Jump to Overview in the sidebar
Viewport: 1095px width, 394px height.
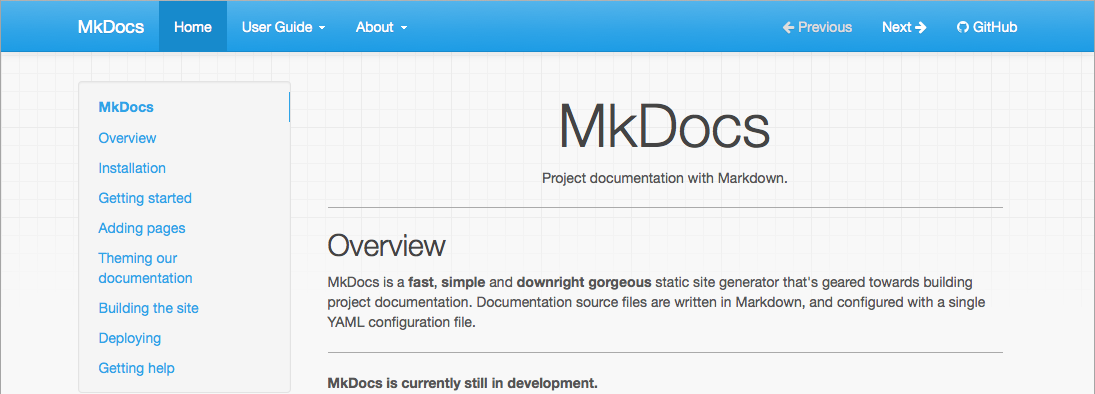pos(127,138)
